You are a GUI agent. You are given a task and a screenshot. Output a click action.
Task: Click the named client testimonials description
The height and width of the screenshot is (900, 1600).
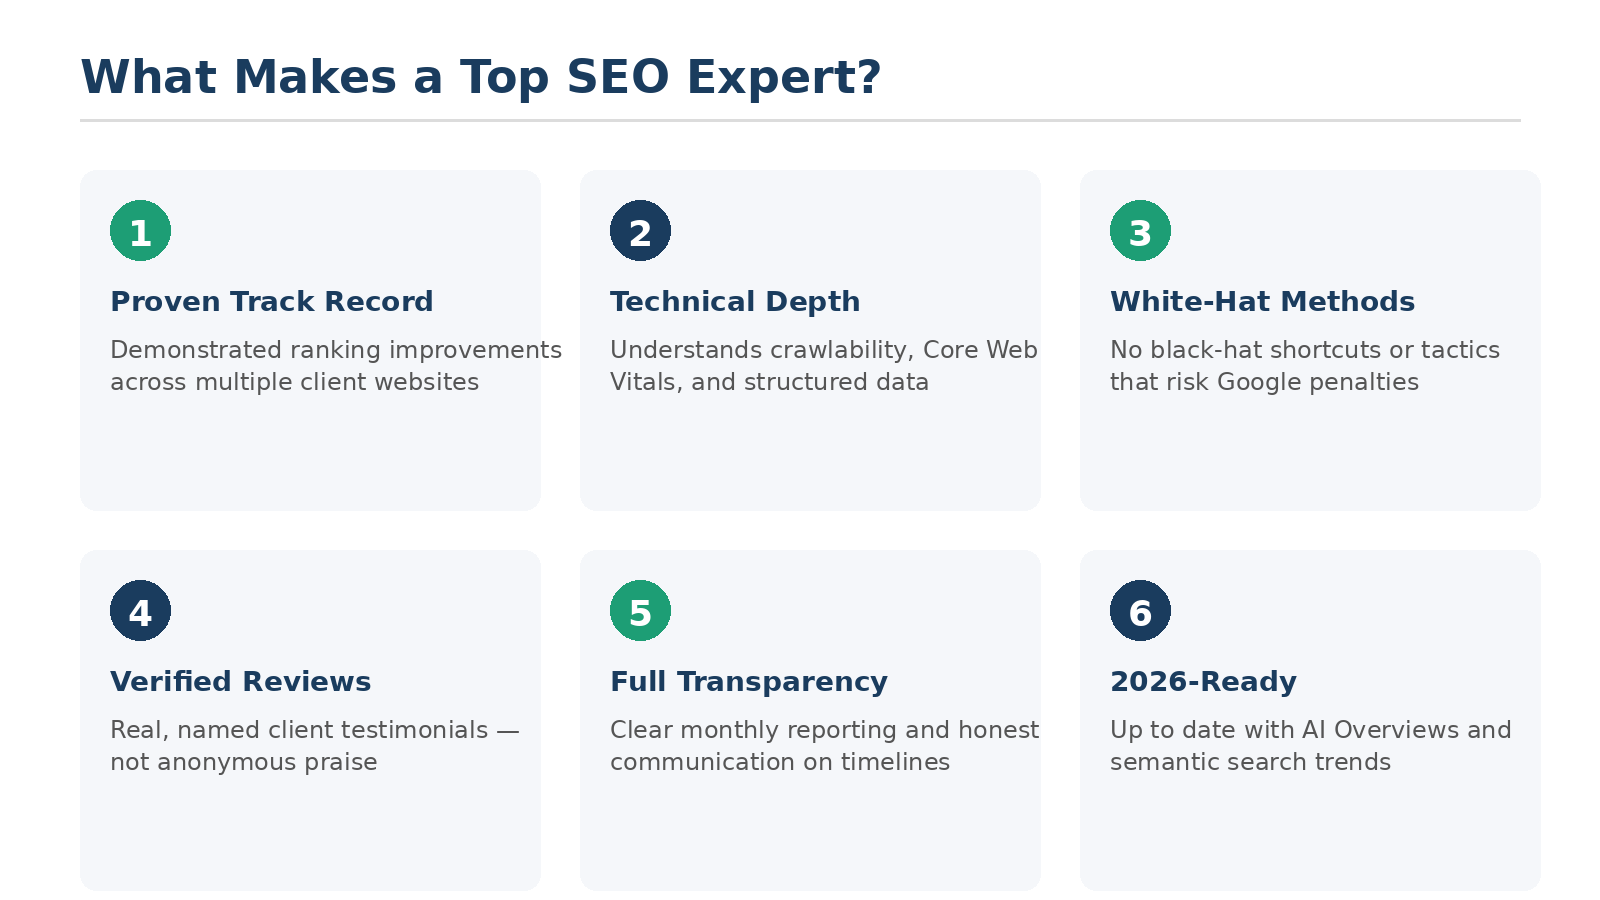(x=315, y=746)
